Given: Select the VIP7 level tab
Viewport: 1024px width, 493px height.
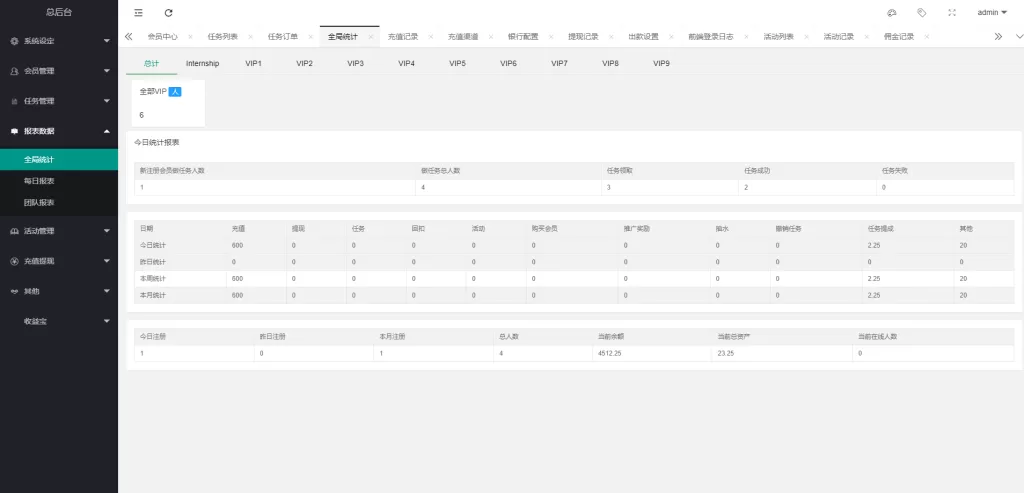Looking at the screenshot, I should pos(559,64).
